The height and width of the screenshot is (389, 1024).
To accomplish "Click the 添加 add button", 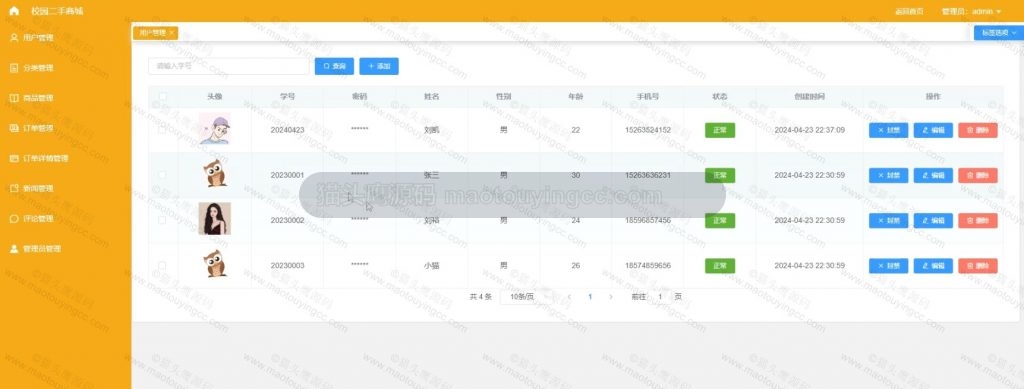I will click(x=379, y=66).
